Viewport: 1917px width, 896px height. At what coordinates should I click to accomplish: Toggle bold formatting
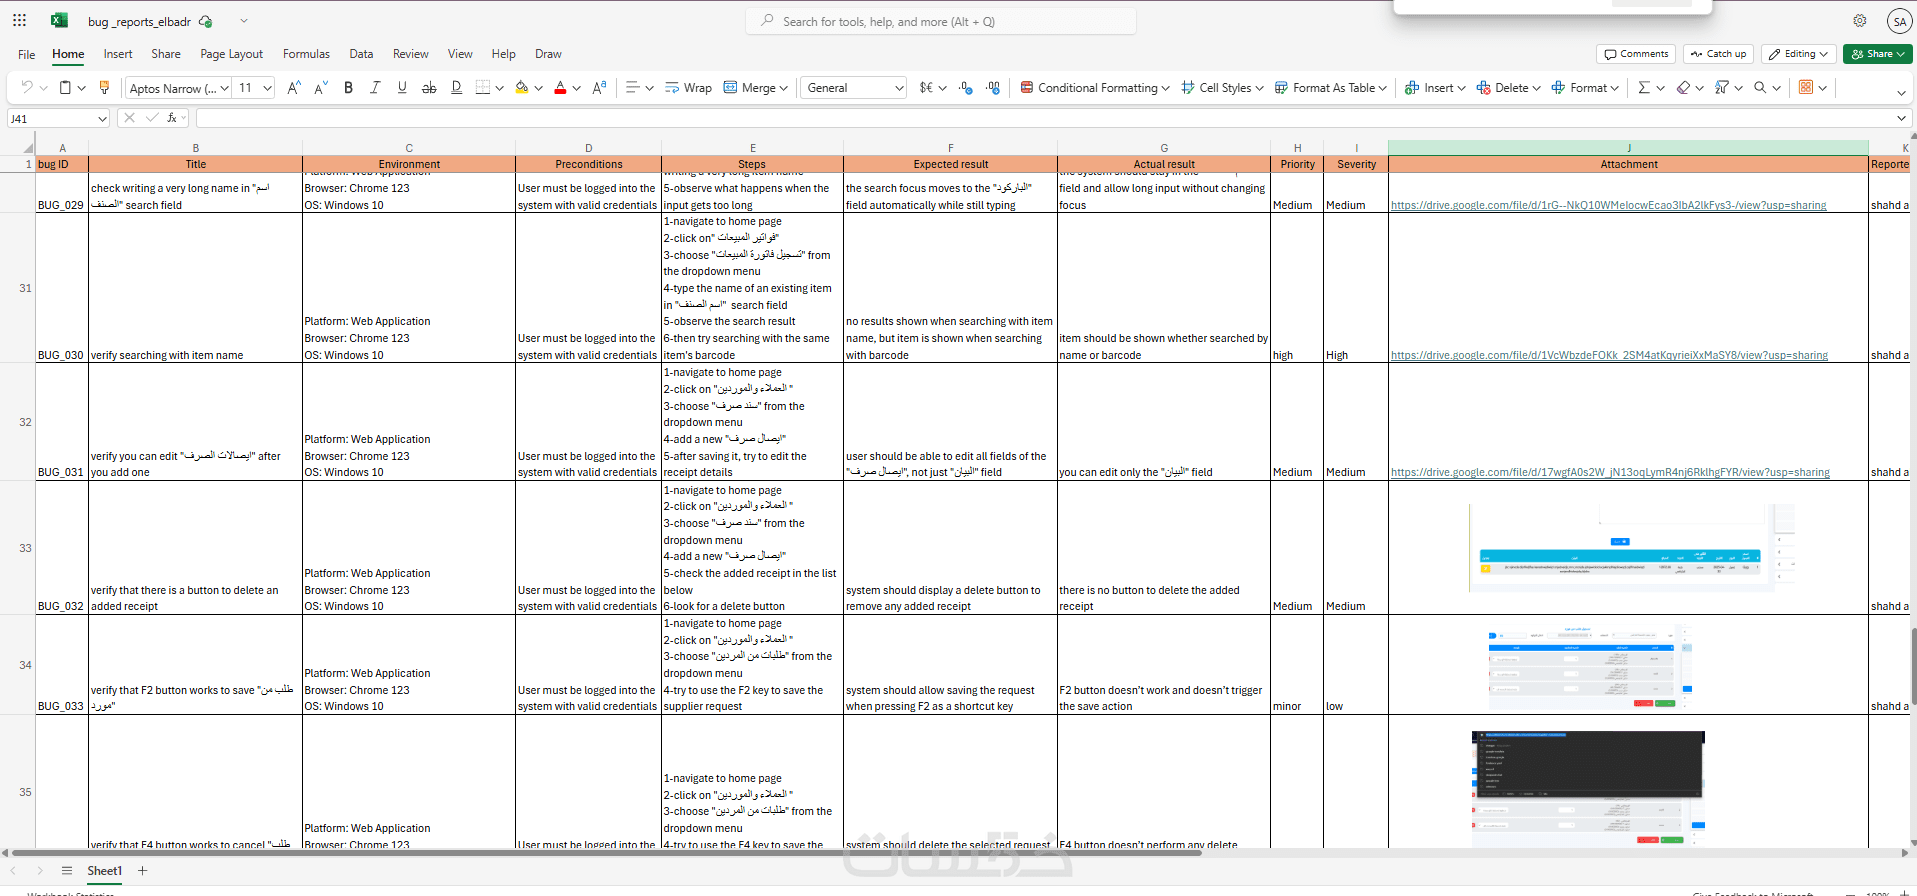(x=348, y=88)
